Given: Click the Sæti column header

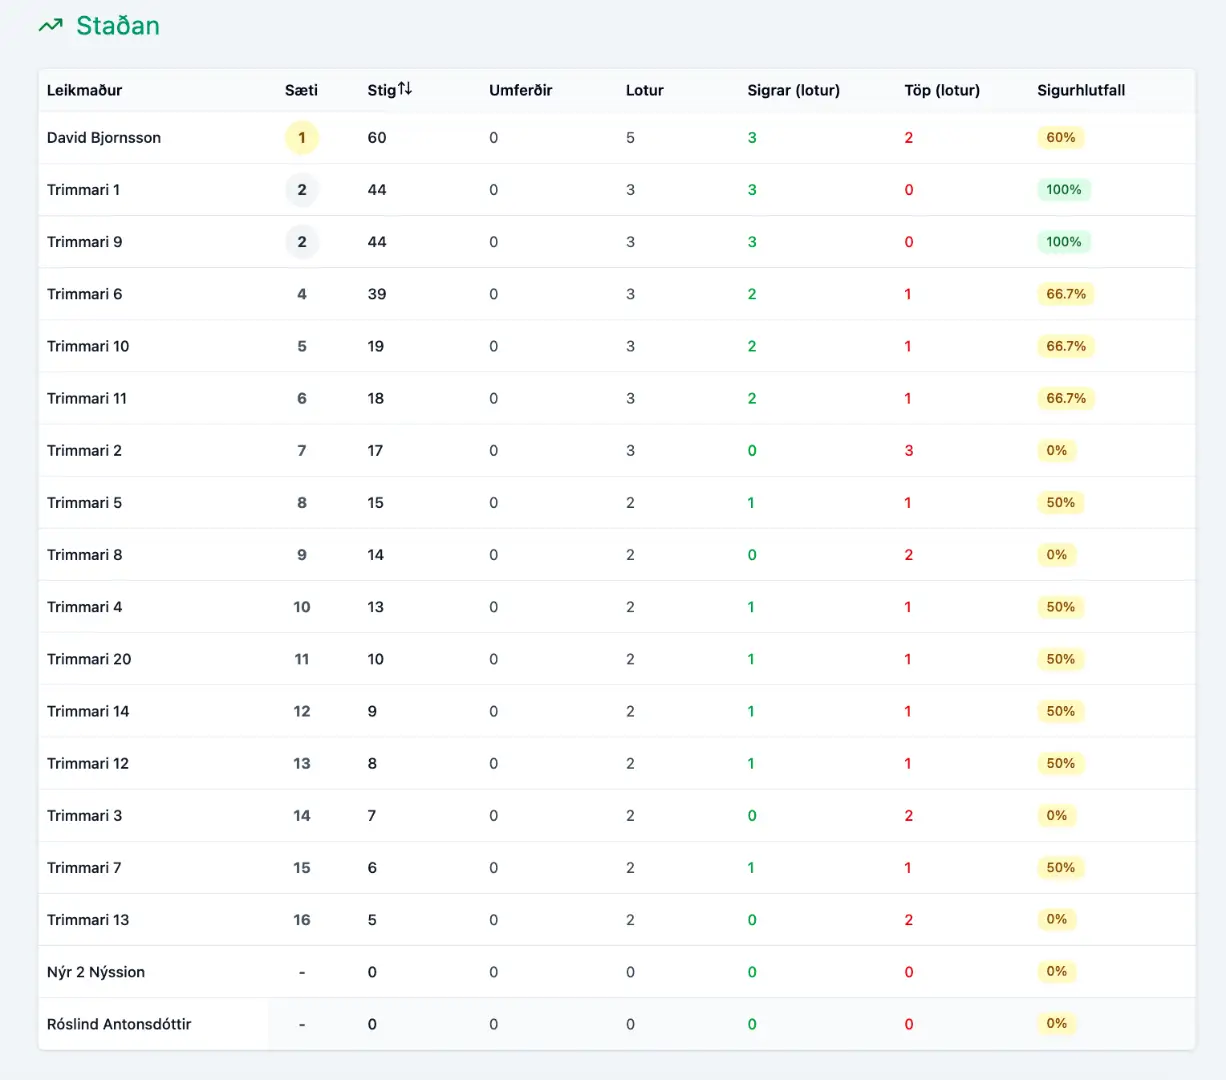Looking at the screenshot, I should [301, 90].
